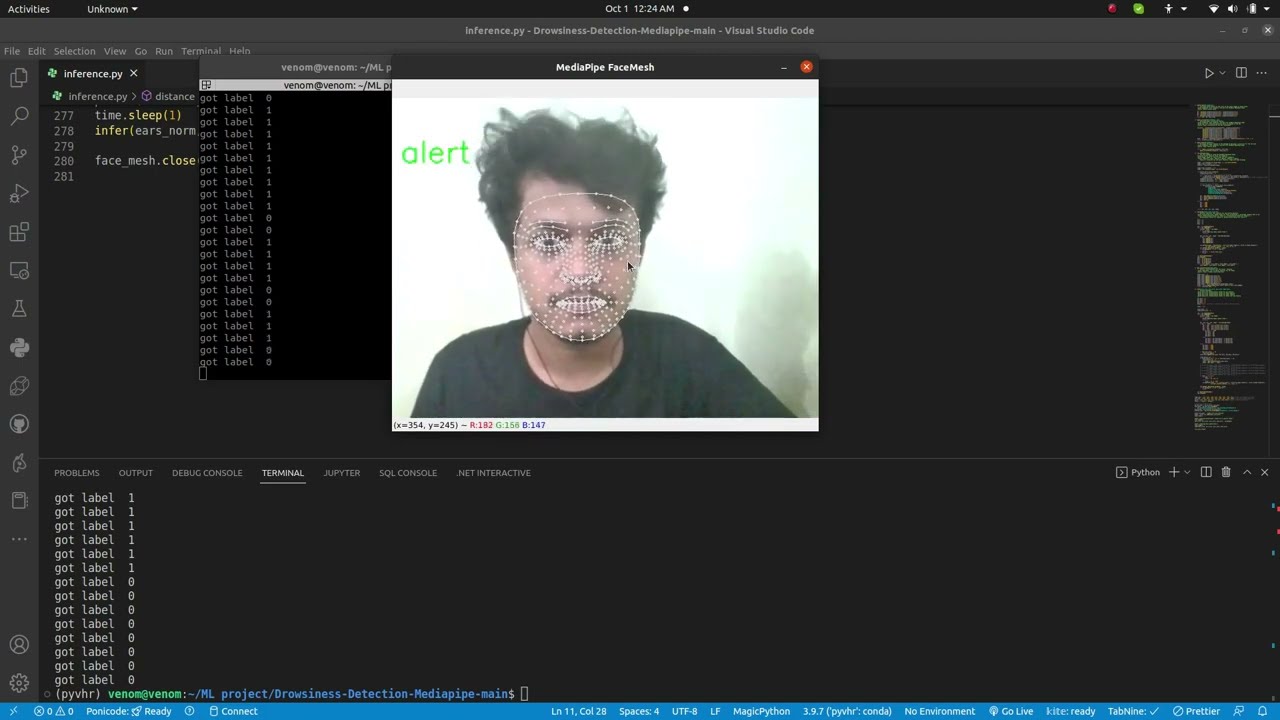Open the Edit menu
Viewport: 1280px width, 720px height.
[x=37, y=51]
